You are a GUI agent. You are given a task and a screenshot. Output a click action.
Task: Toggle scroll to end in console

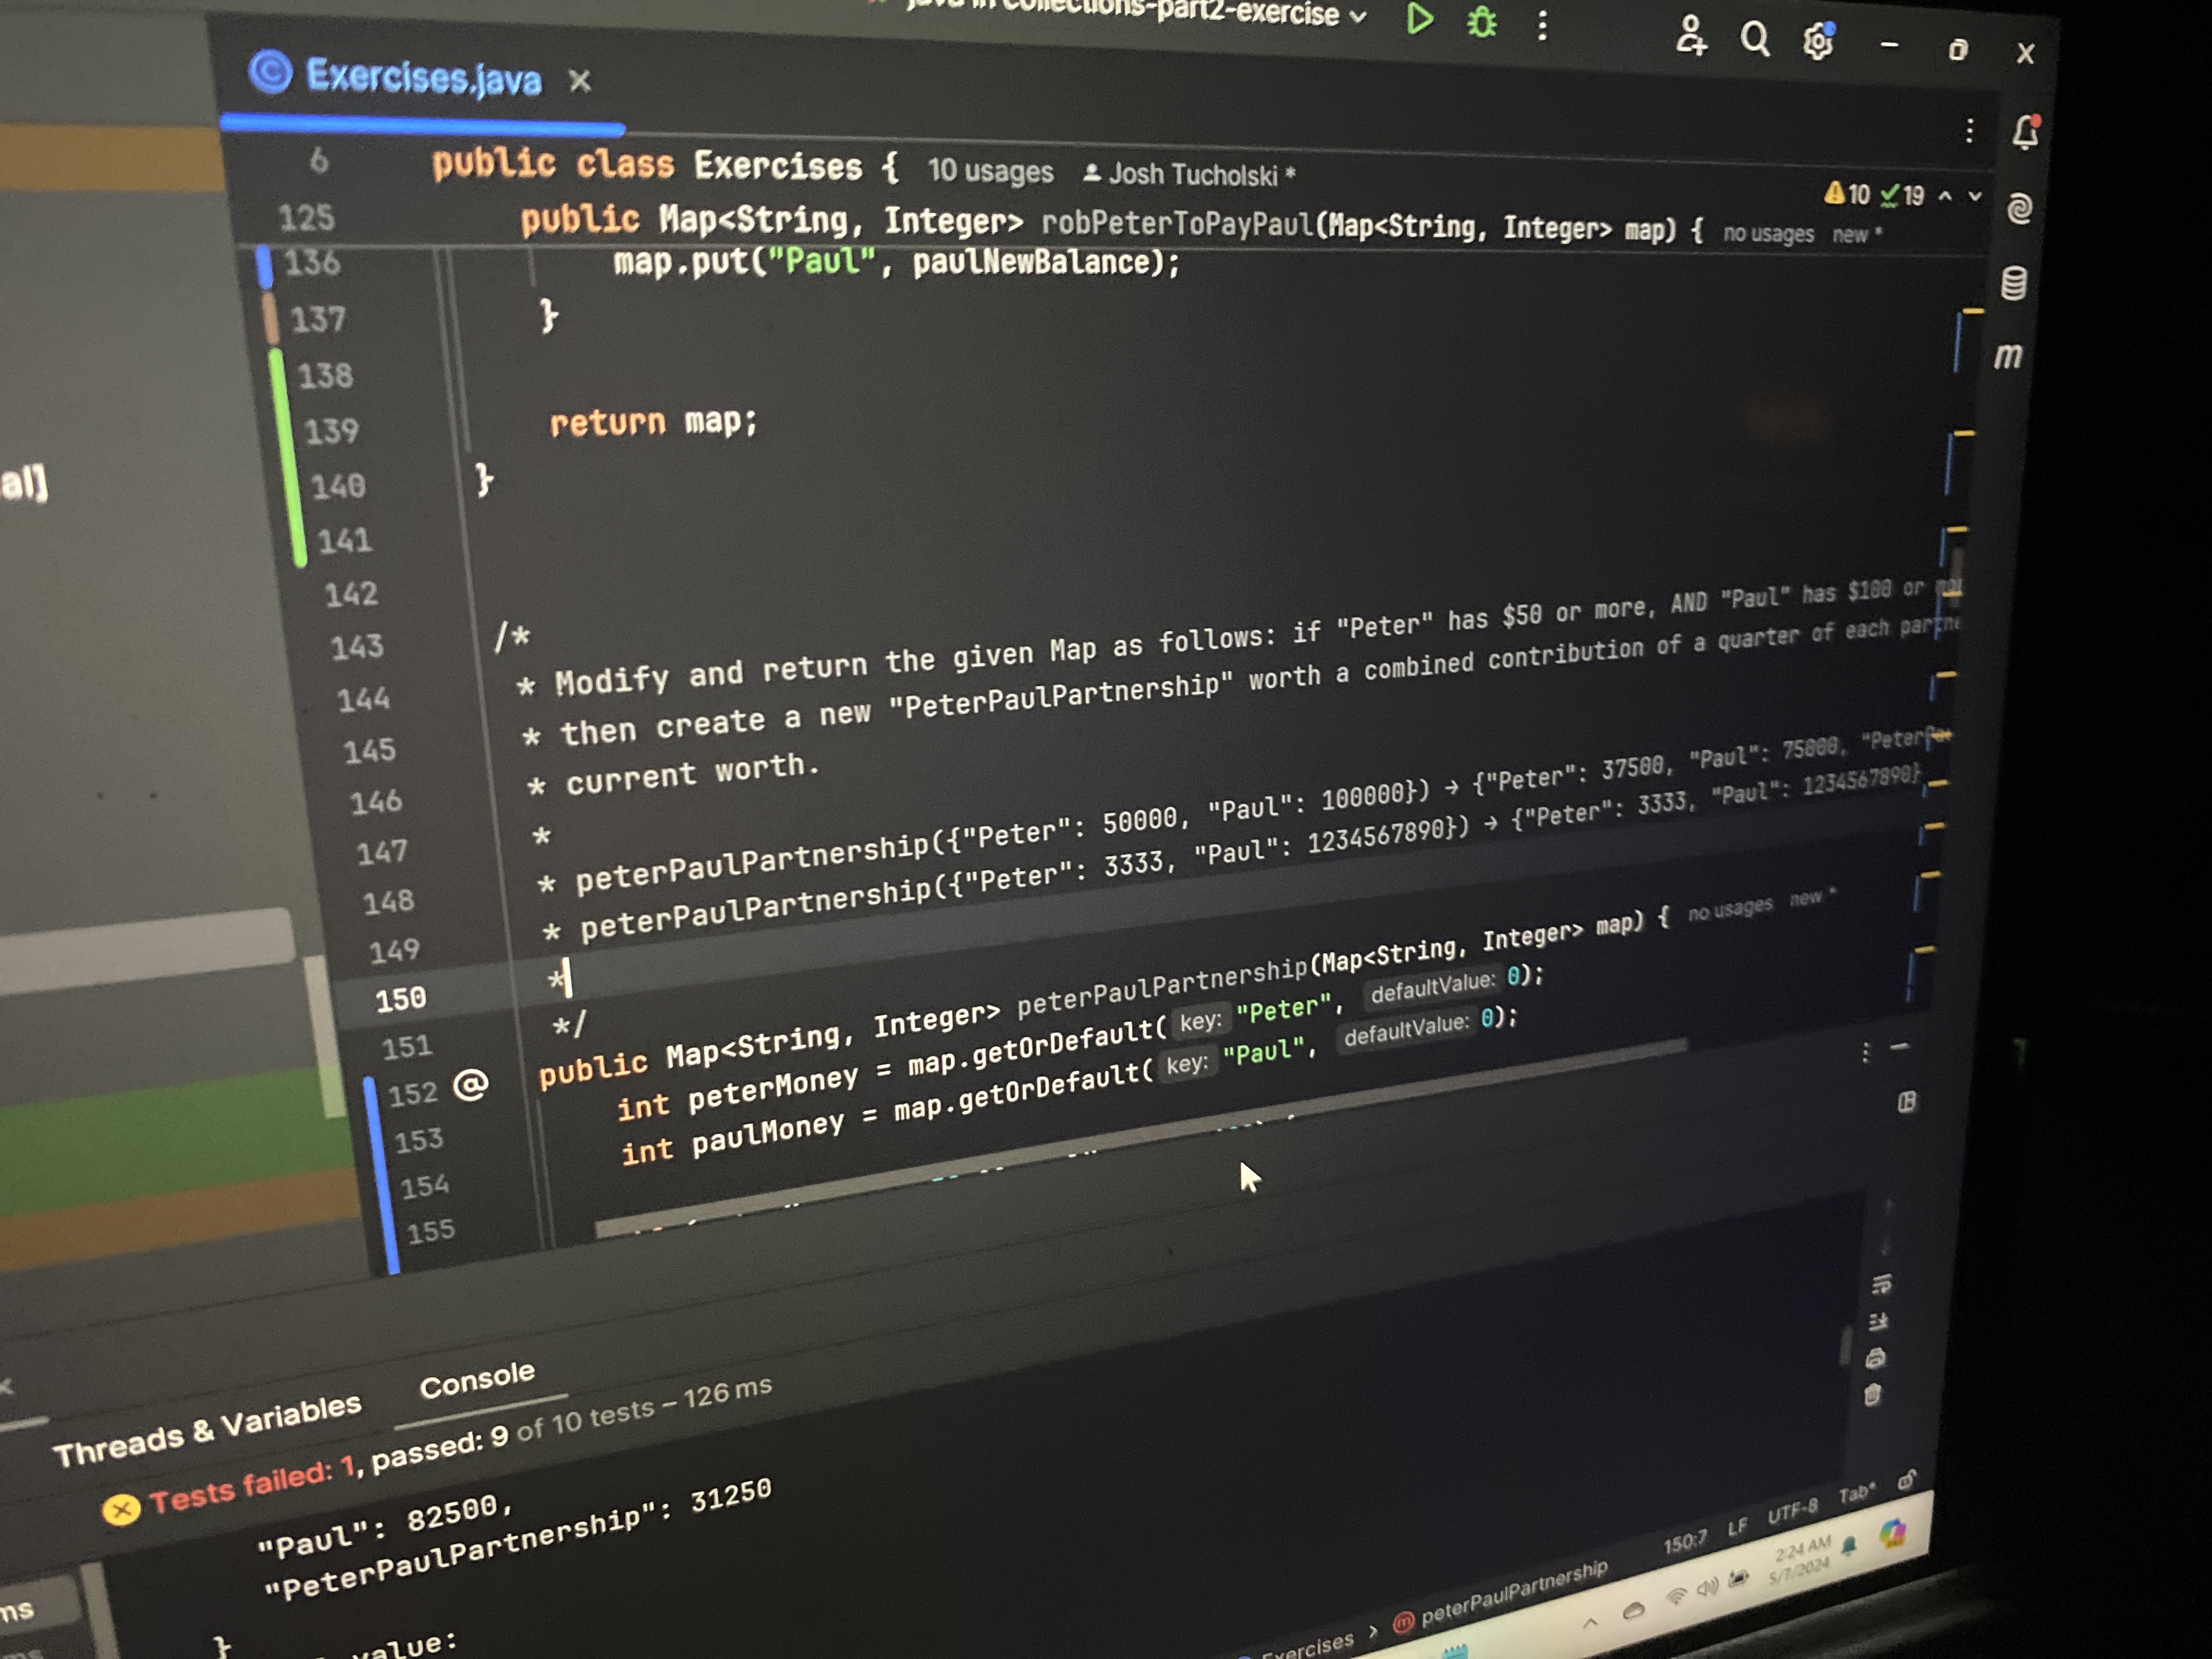[x=1878, y=1322]
